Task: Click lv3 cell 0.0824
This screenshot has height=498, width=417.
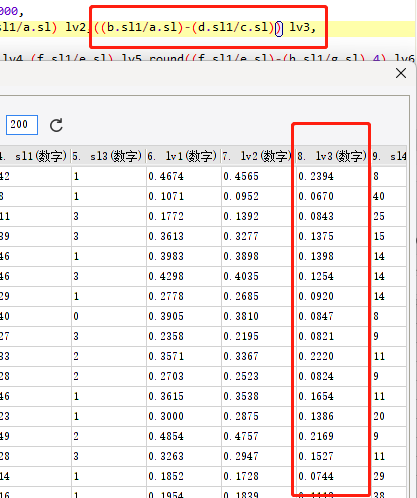Action: 333,376
